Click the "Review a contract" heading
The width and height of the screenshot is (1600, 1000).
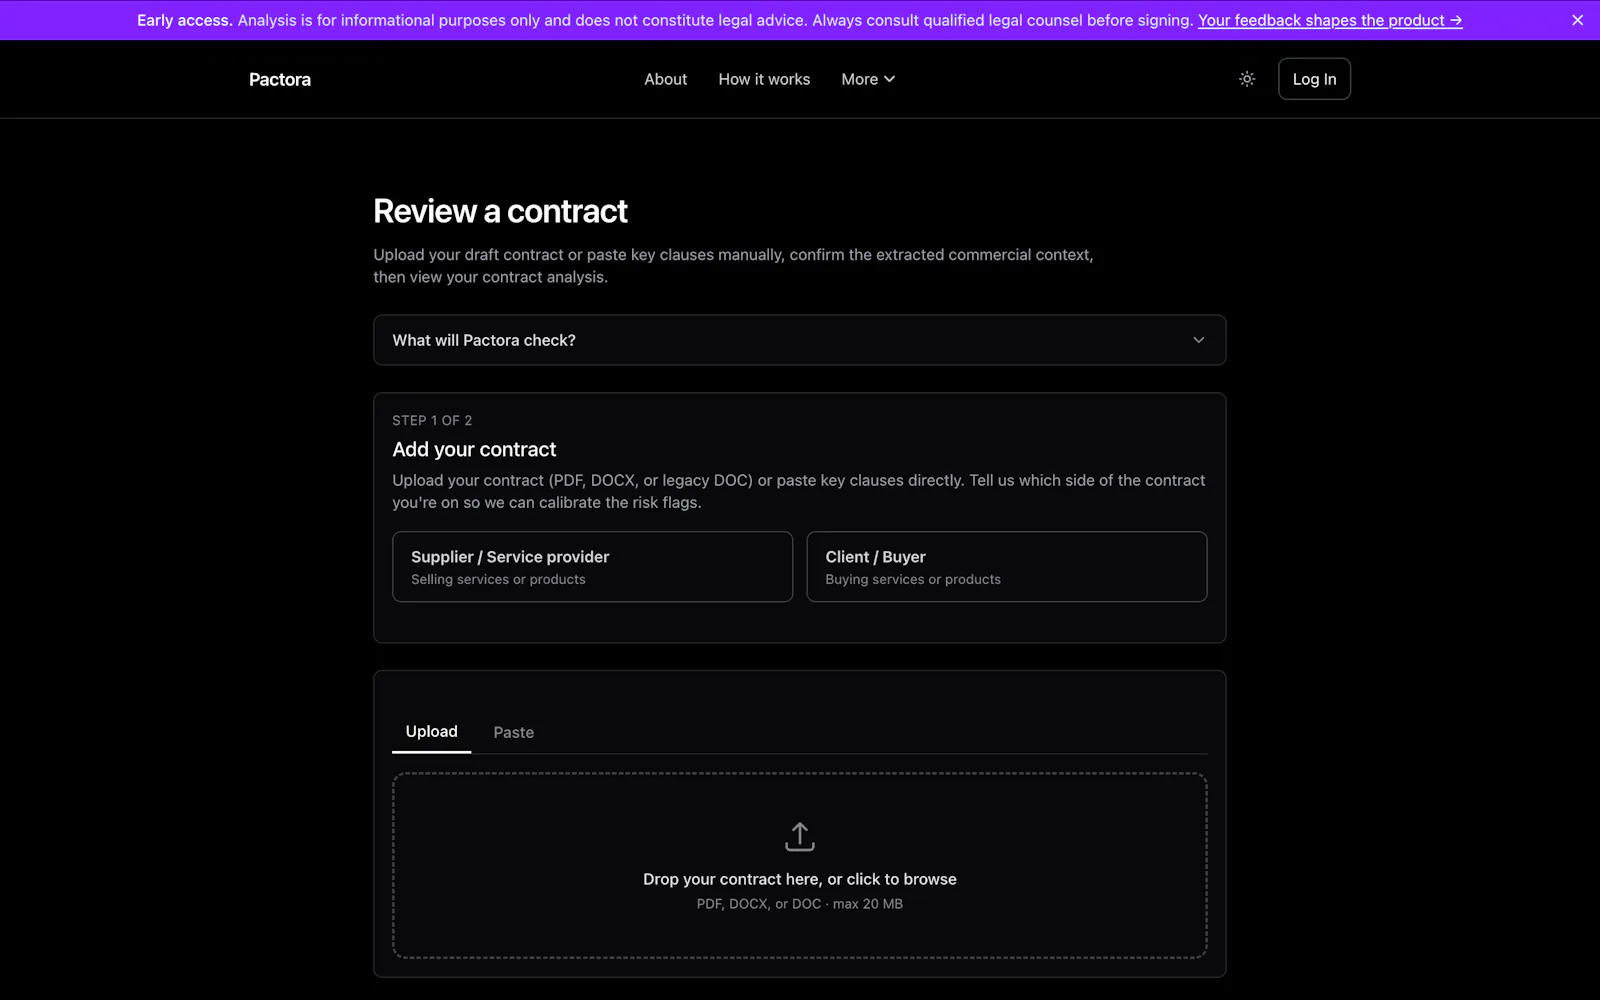[501, 211]
